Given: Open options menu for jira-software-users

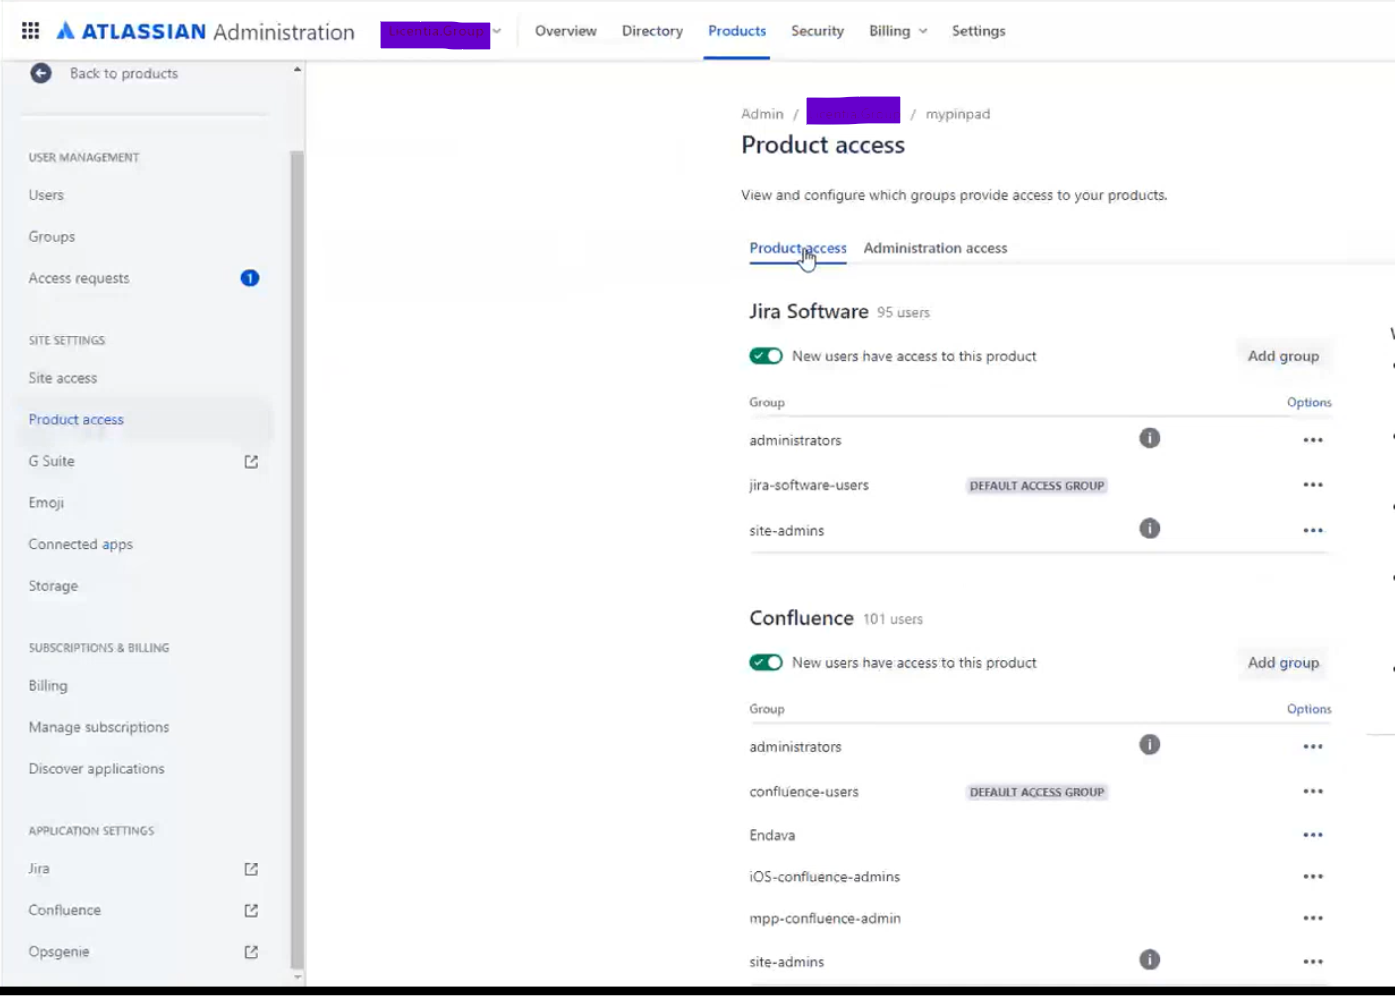Looking at the screenshot, I should pos(1313,484).
